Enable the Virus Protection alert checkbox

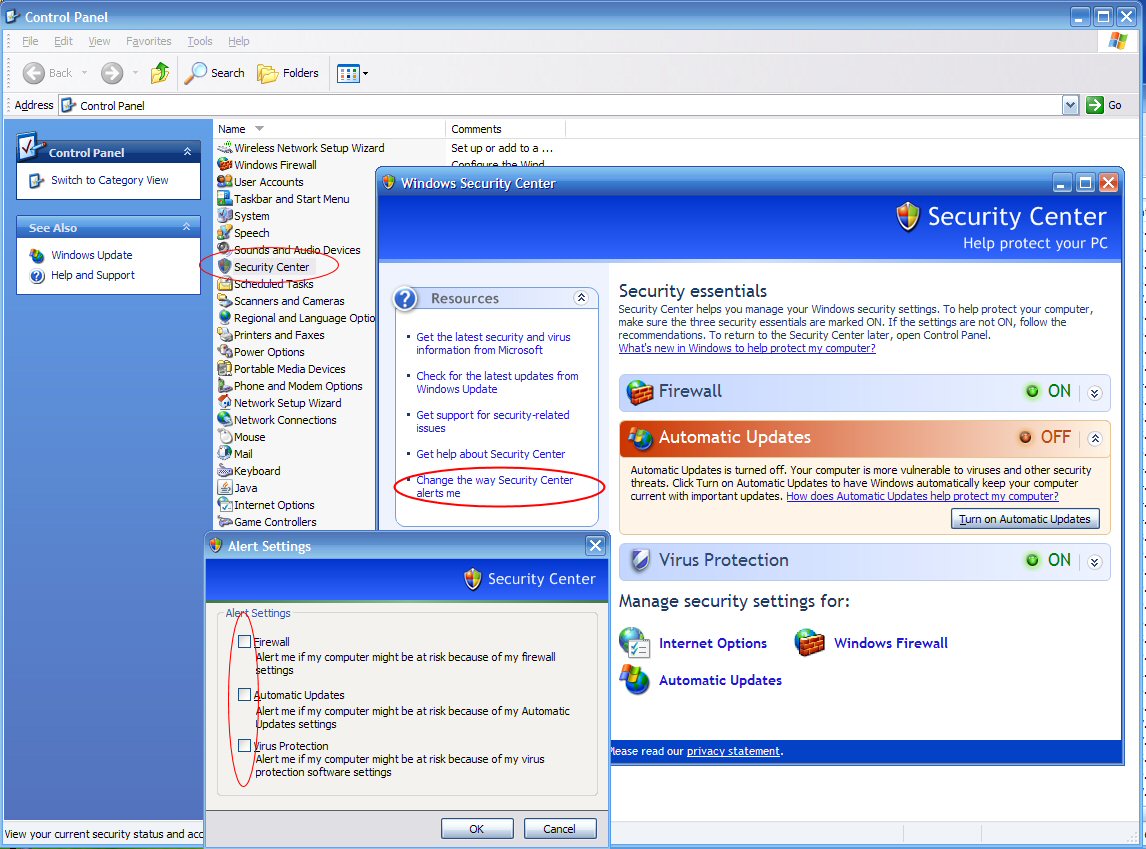coord(244,745)
